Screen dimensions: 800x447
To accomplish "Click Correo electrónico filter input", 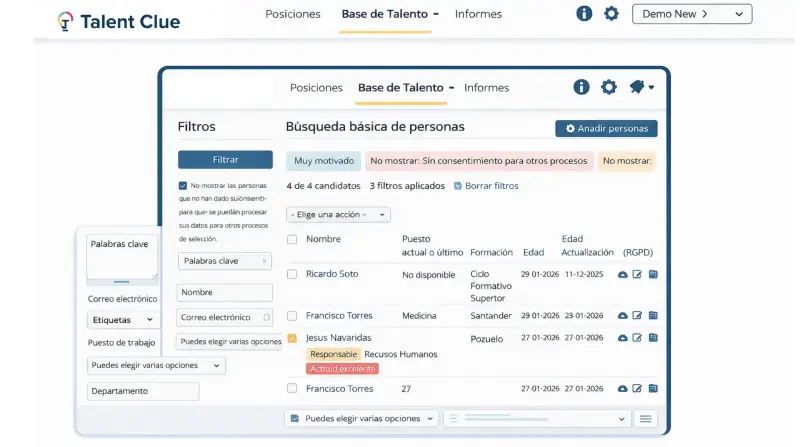I will tap(224, 317).
